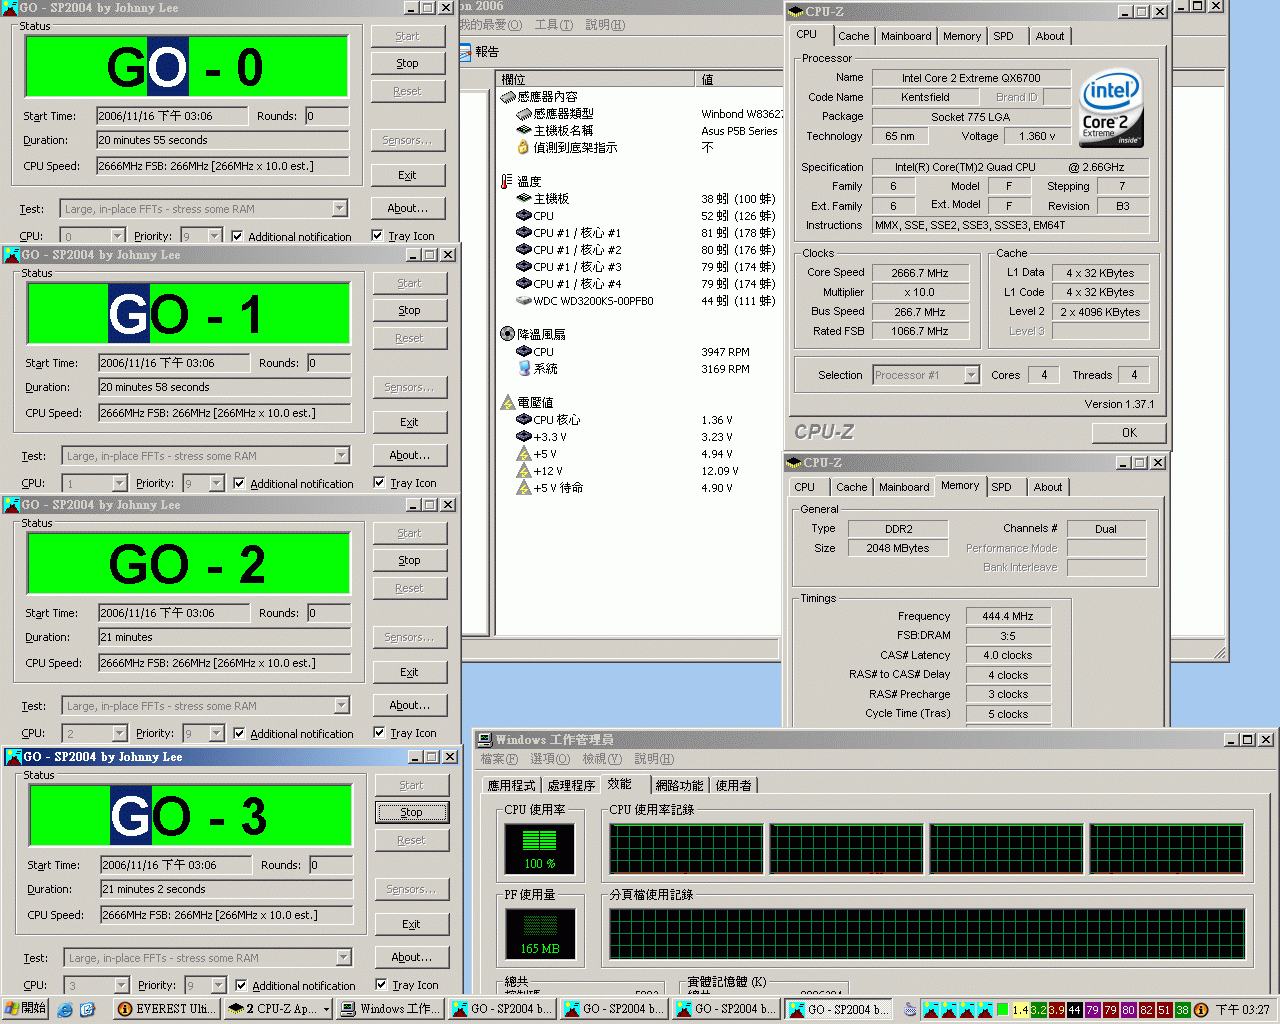Click the CPU 使用率 100% usage meter

pos(540,850)
